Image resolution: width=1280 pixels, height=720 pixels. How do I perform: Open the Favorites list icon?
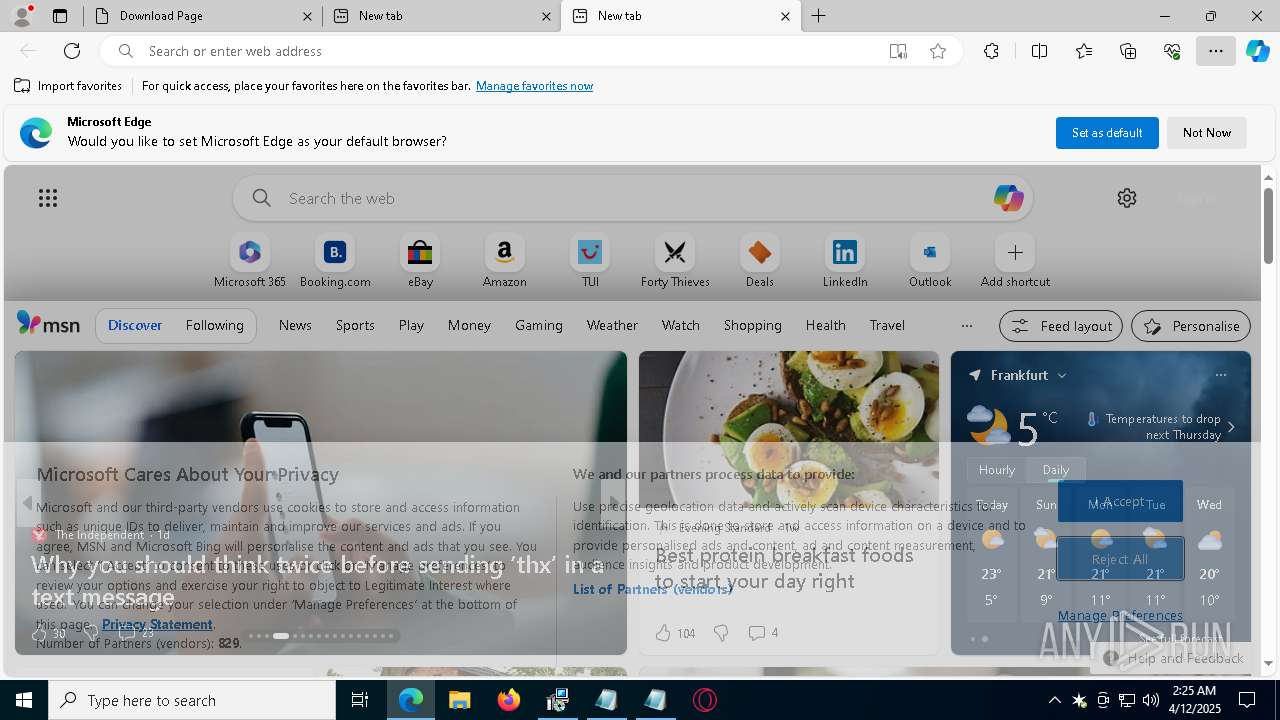pos(1084,51)
